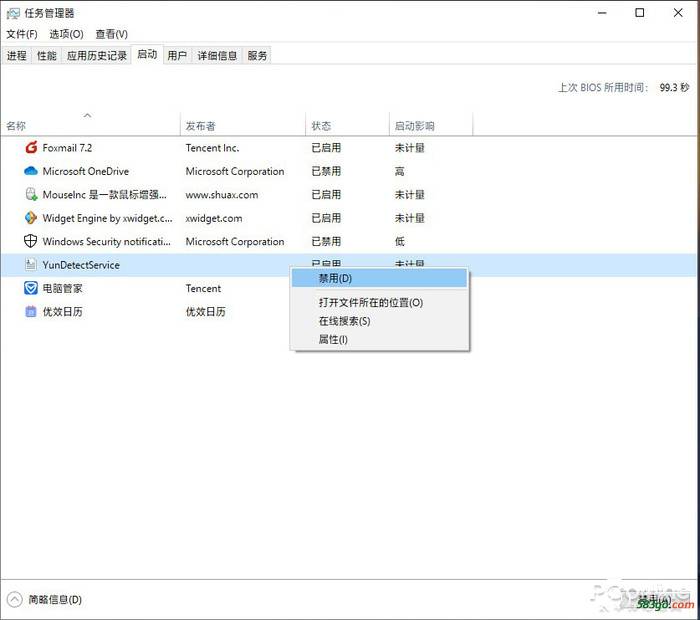Choose 属性(I) in context menu
Screen dimensions: 700x620
coord(379,339)
